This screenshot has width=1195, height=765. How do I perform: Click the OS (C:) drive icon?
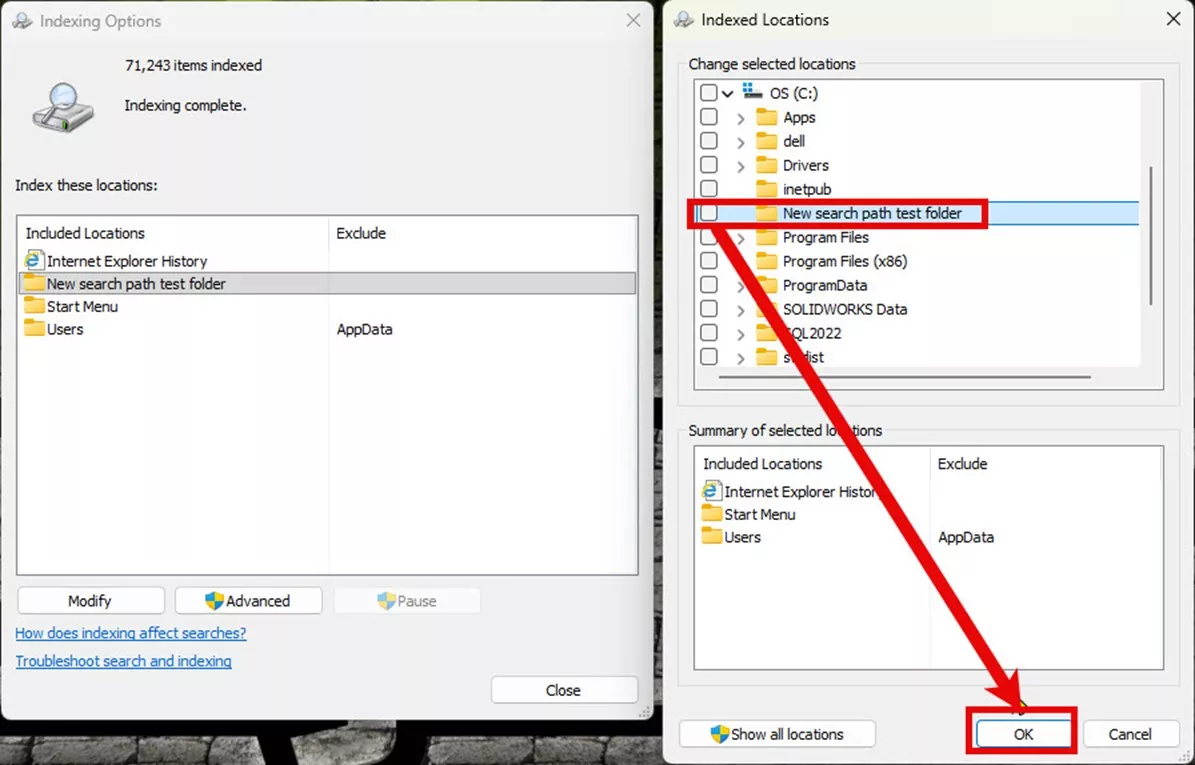[750, 92]
